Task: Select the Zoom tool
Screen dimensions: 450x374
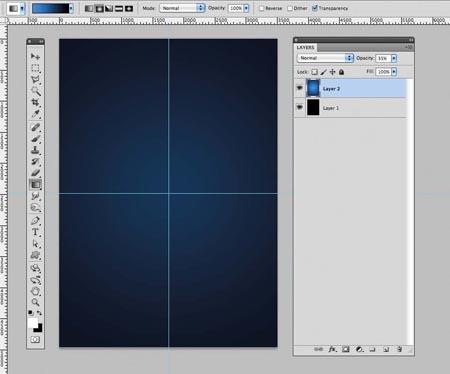Action: (x=35, y=302)
